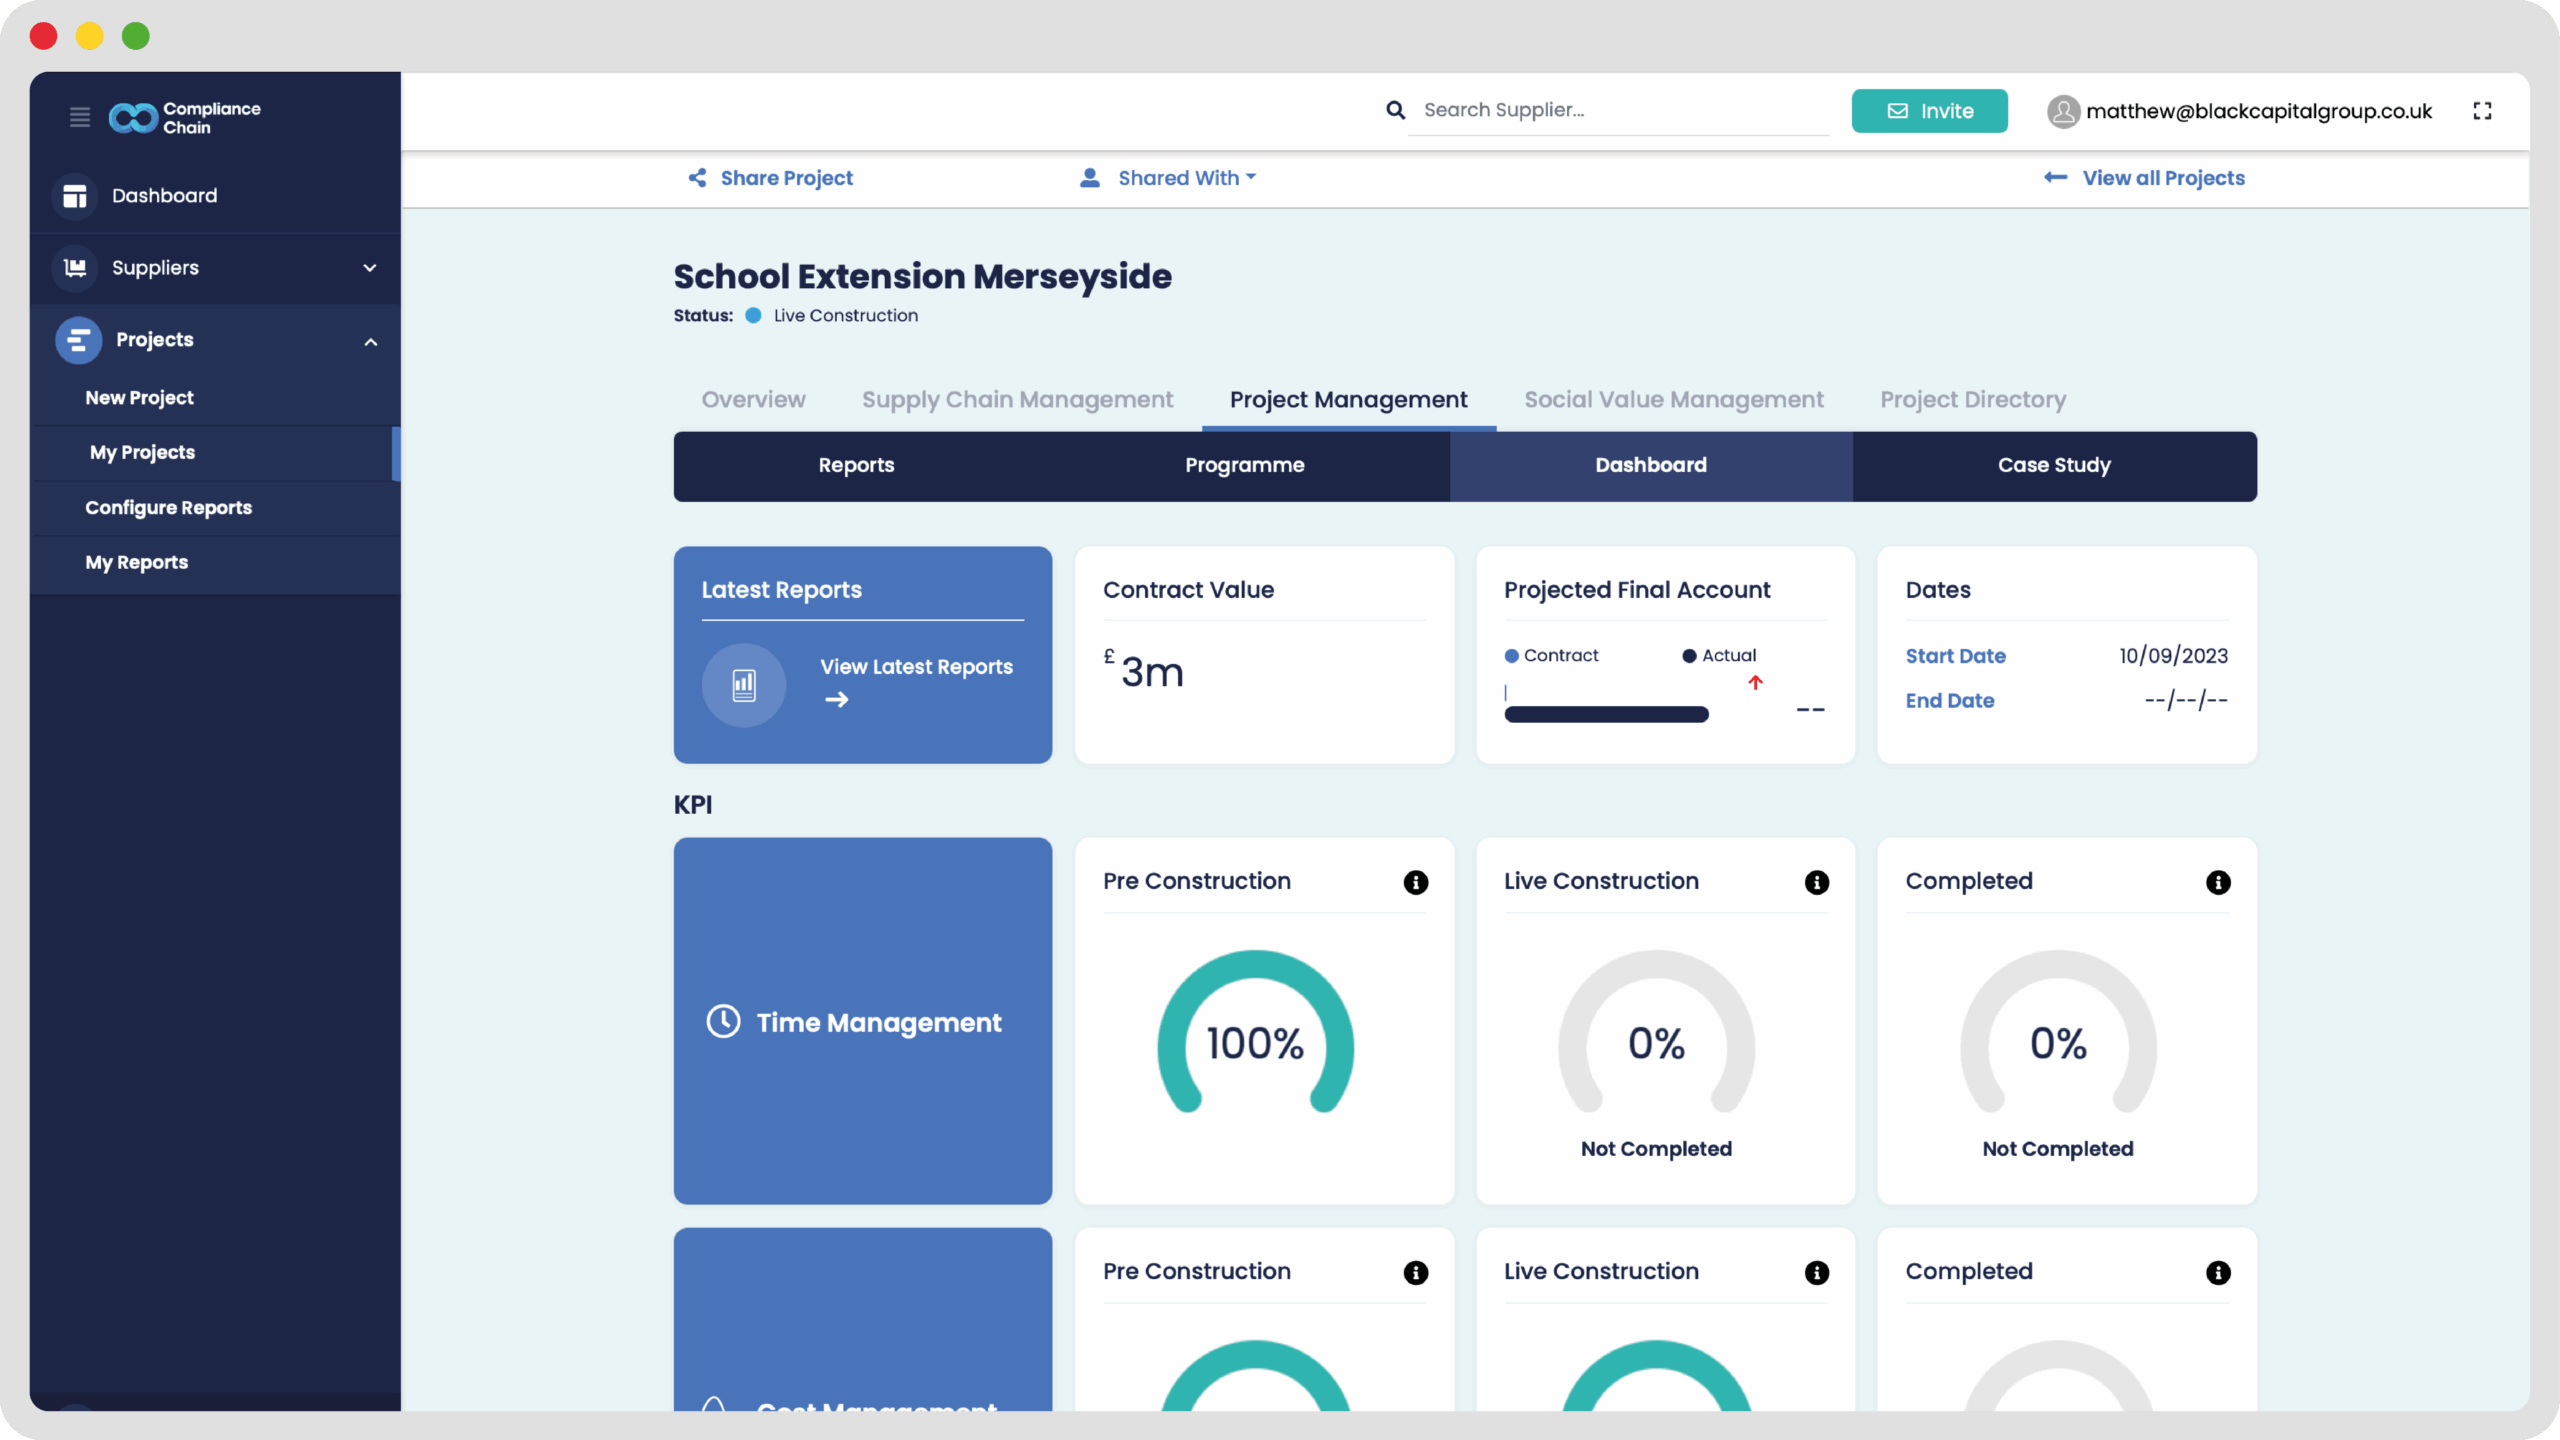The image size is (2560, 1440).
Task: Click the latest reports chart icon
Action: (744, 685)
